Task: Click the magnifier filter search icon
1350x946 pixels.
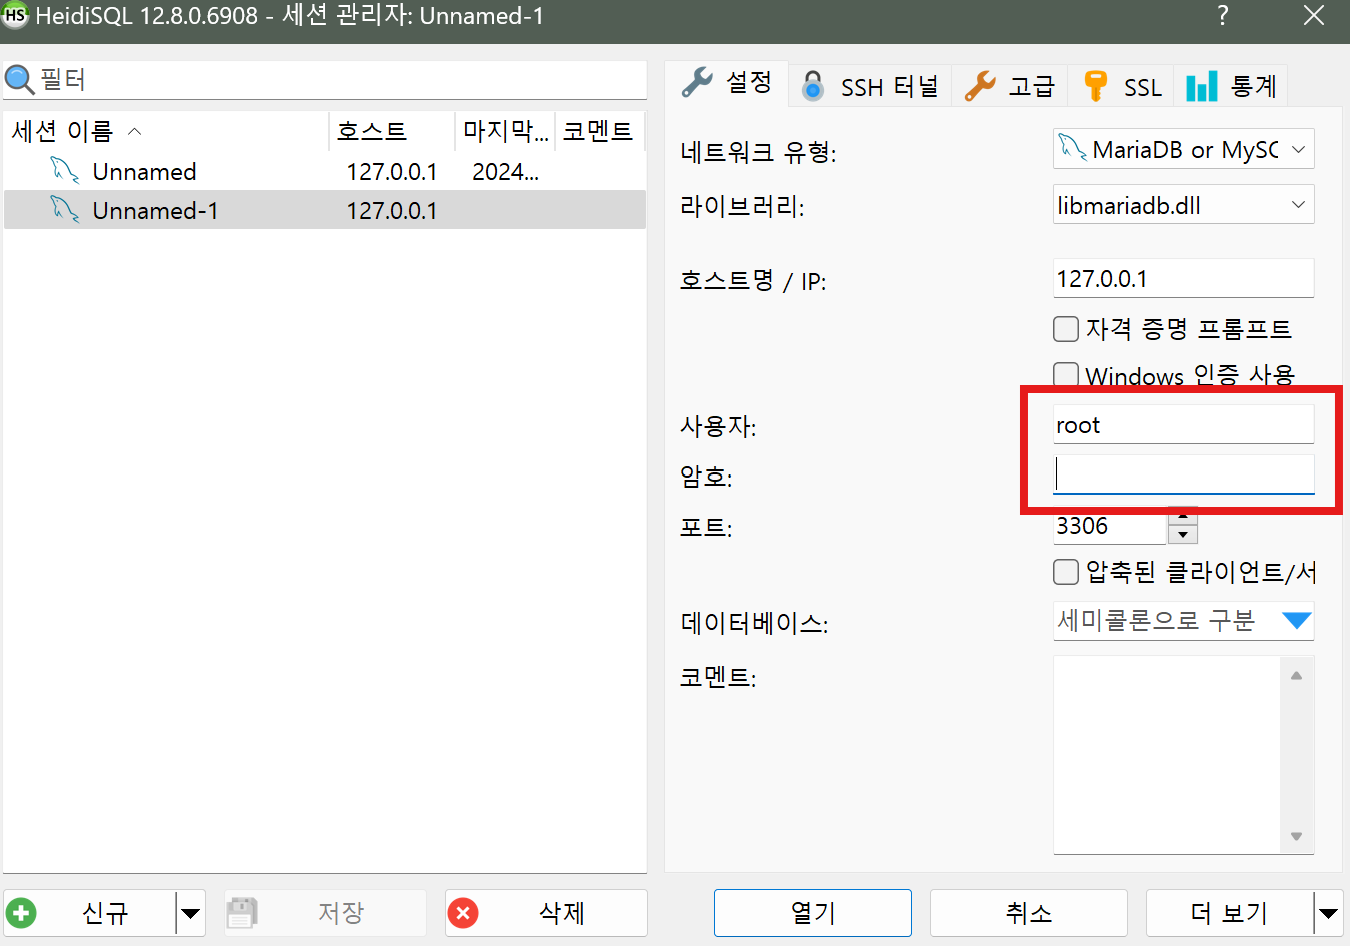Action: tap(19, 79)
